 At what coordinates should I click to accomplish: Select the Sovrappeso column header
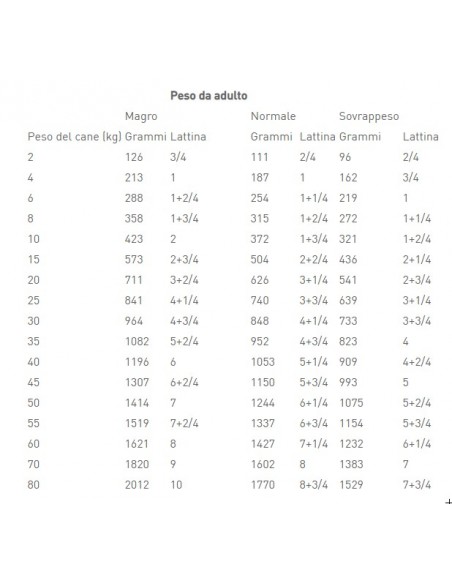369,117
